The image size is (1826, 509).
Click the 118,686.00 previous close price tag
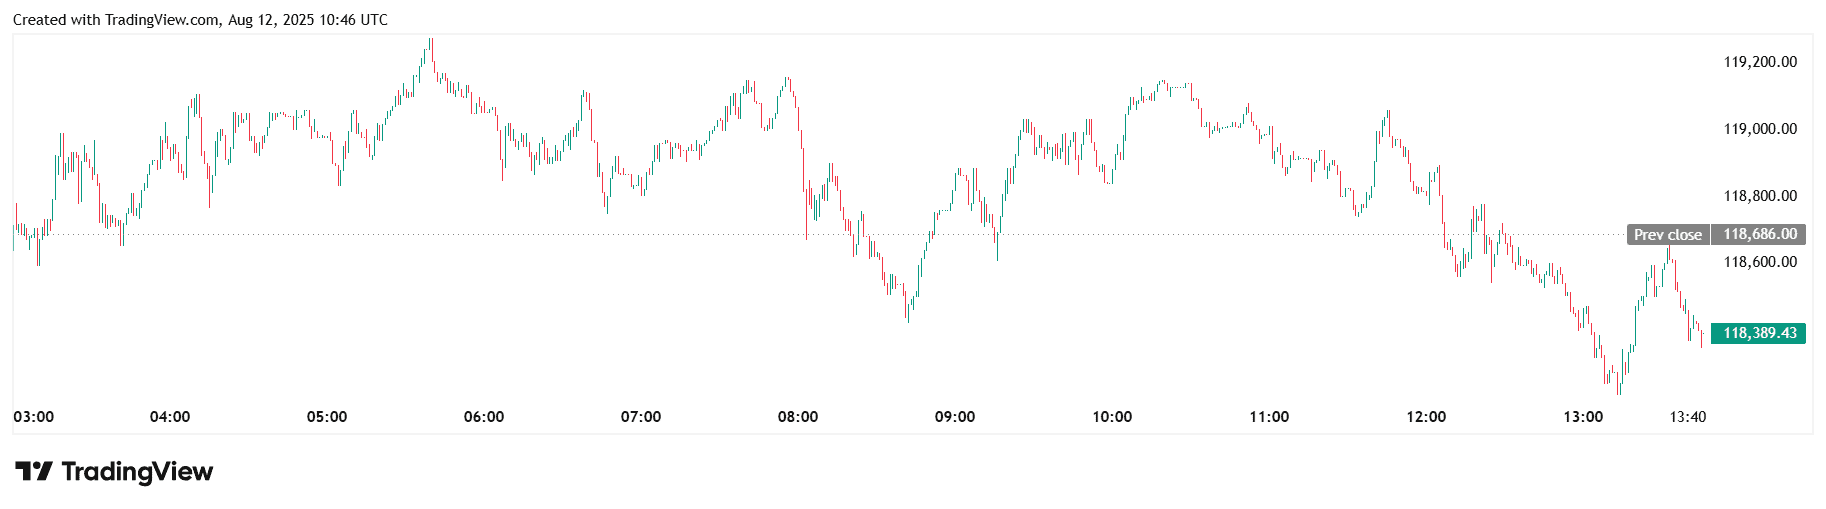coord(1759,234)
